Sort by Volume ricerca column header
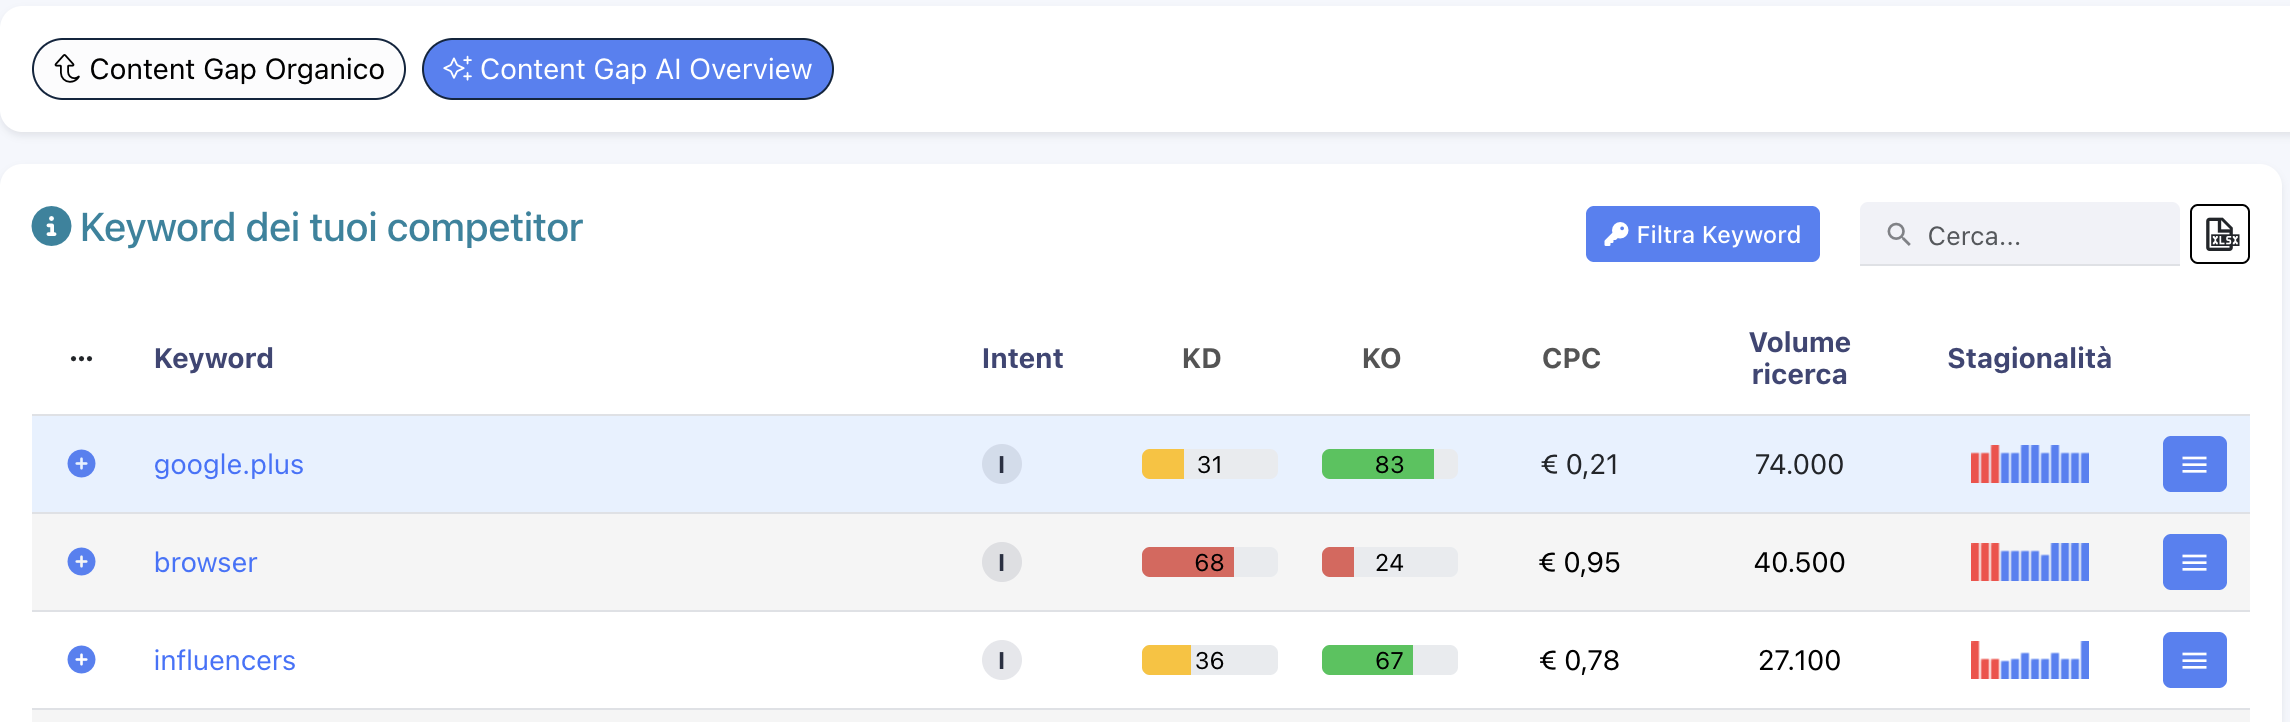The height and width of the screenshot is (722, 2290). pos(1799,358)
